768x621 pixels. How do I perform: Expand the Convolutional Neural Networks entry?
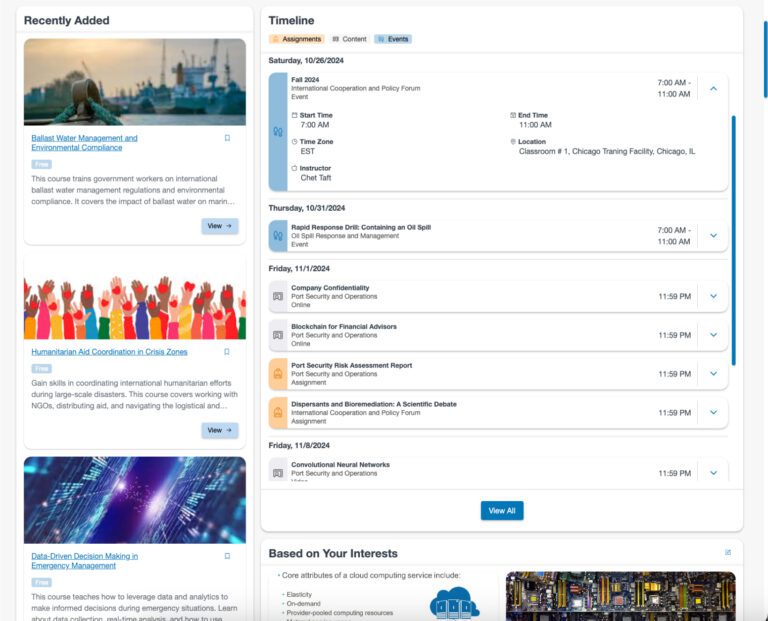[713, 473]
